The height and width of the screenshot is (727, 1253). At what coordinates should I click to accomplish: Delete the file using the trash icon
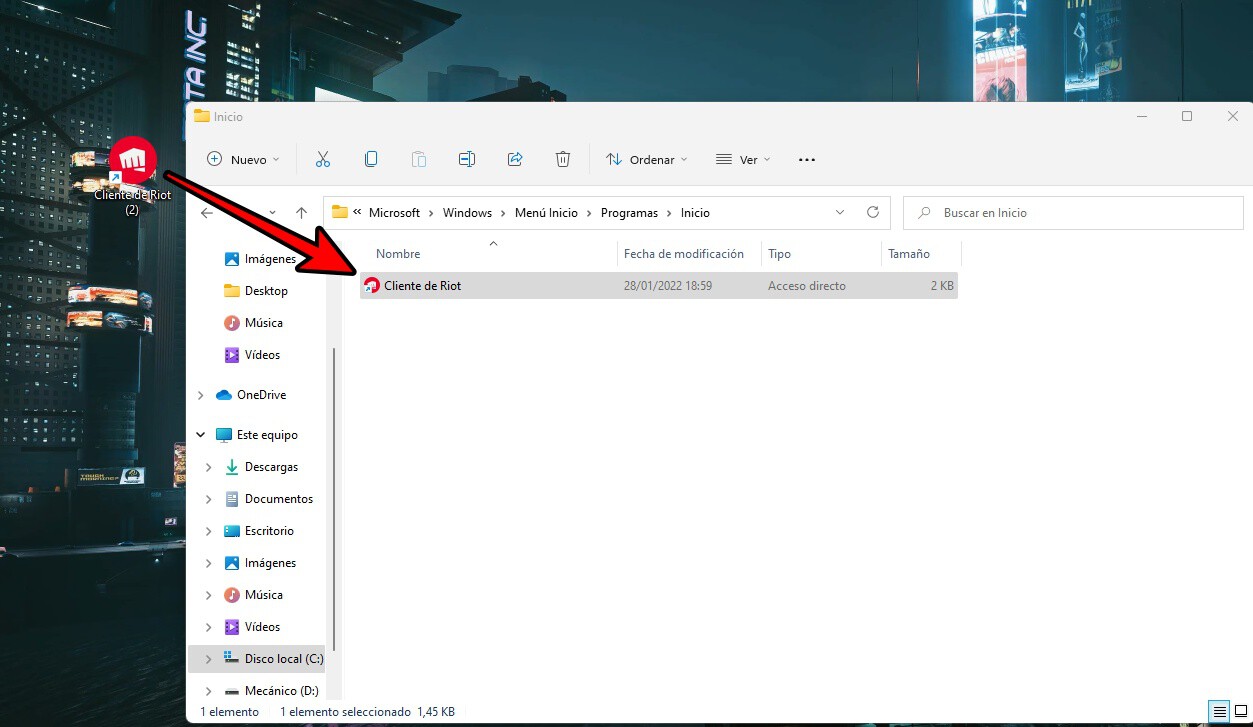coord(562,158)
